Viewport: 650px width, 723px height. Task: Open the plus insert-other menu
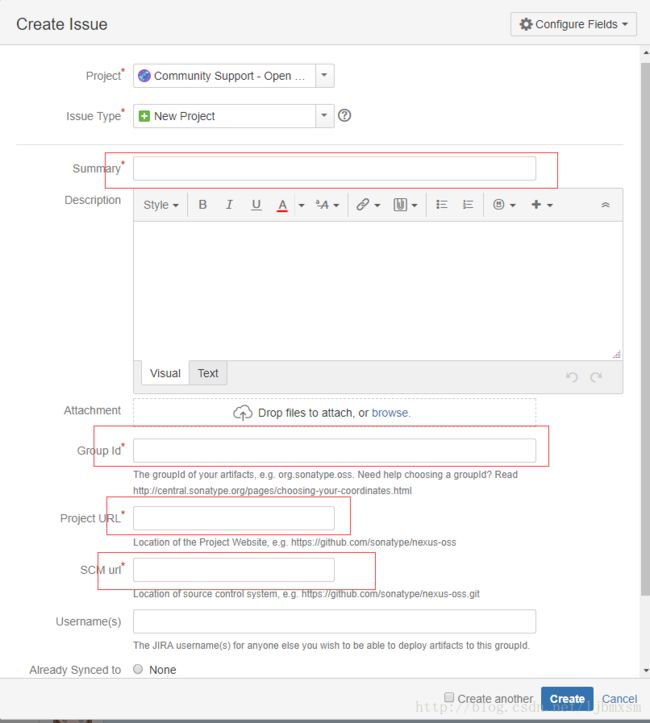click(542, 205)
